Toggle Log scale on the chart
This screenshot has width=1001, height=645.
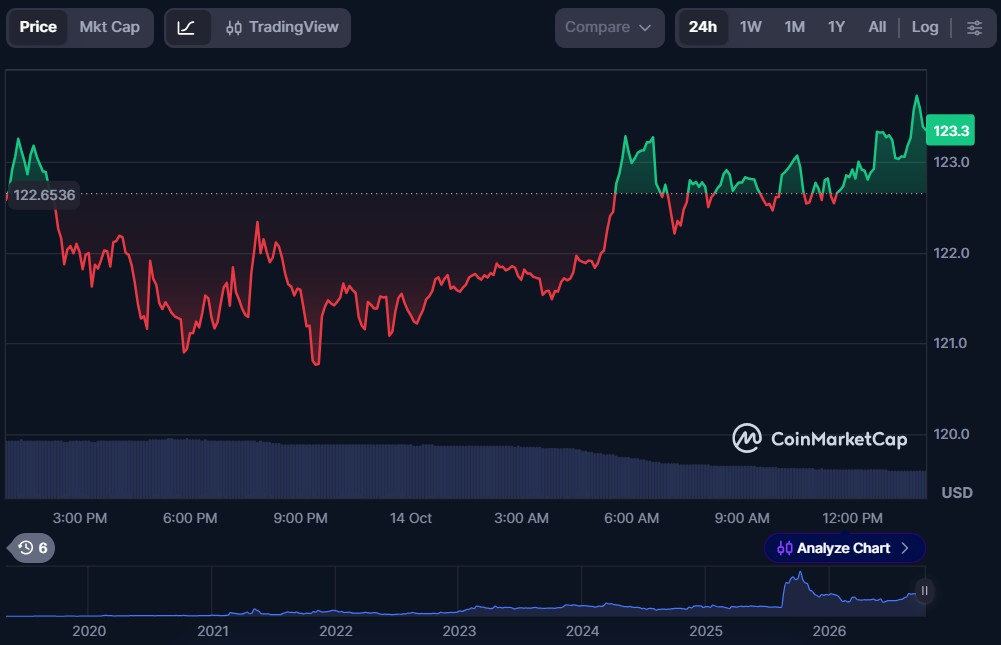[x=925, y=27]
